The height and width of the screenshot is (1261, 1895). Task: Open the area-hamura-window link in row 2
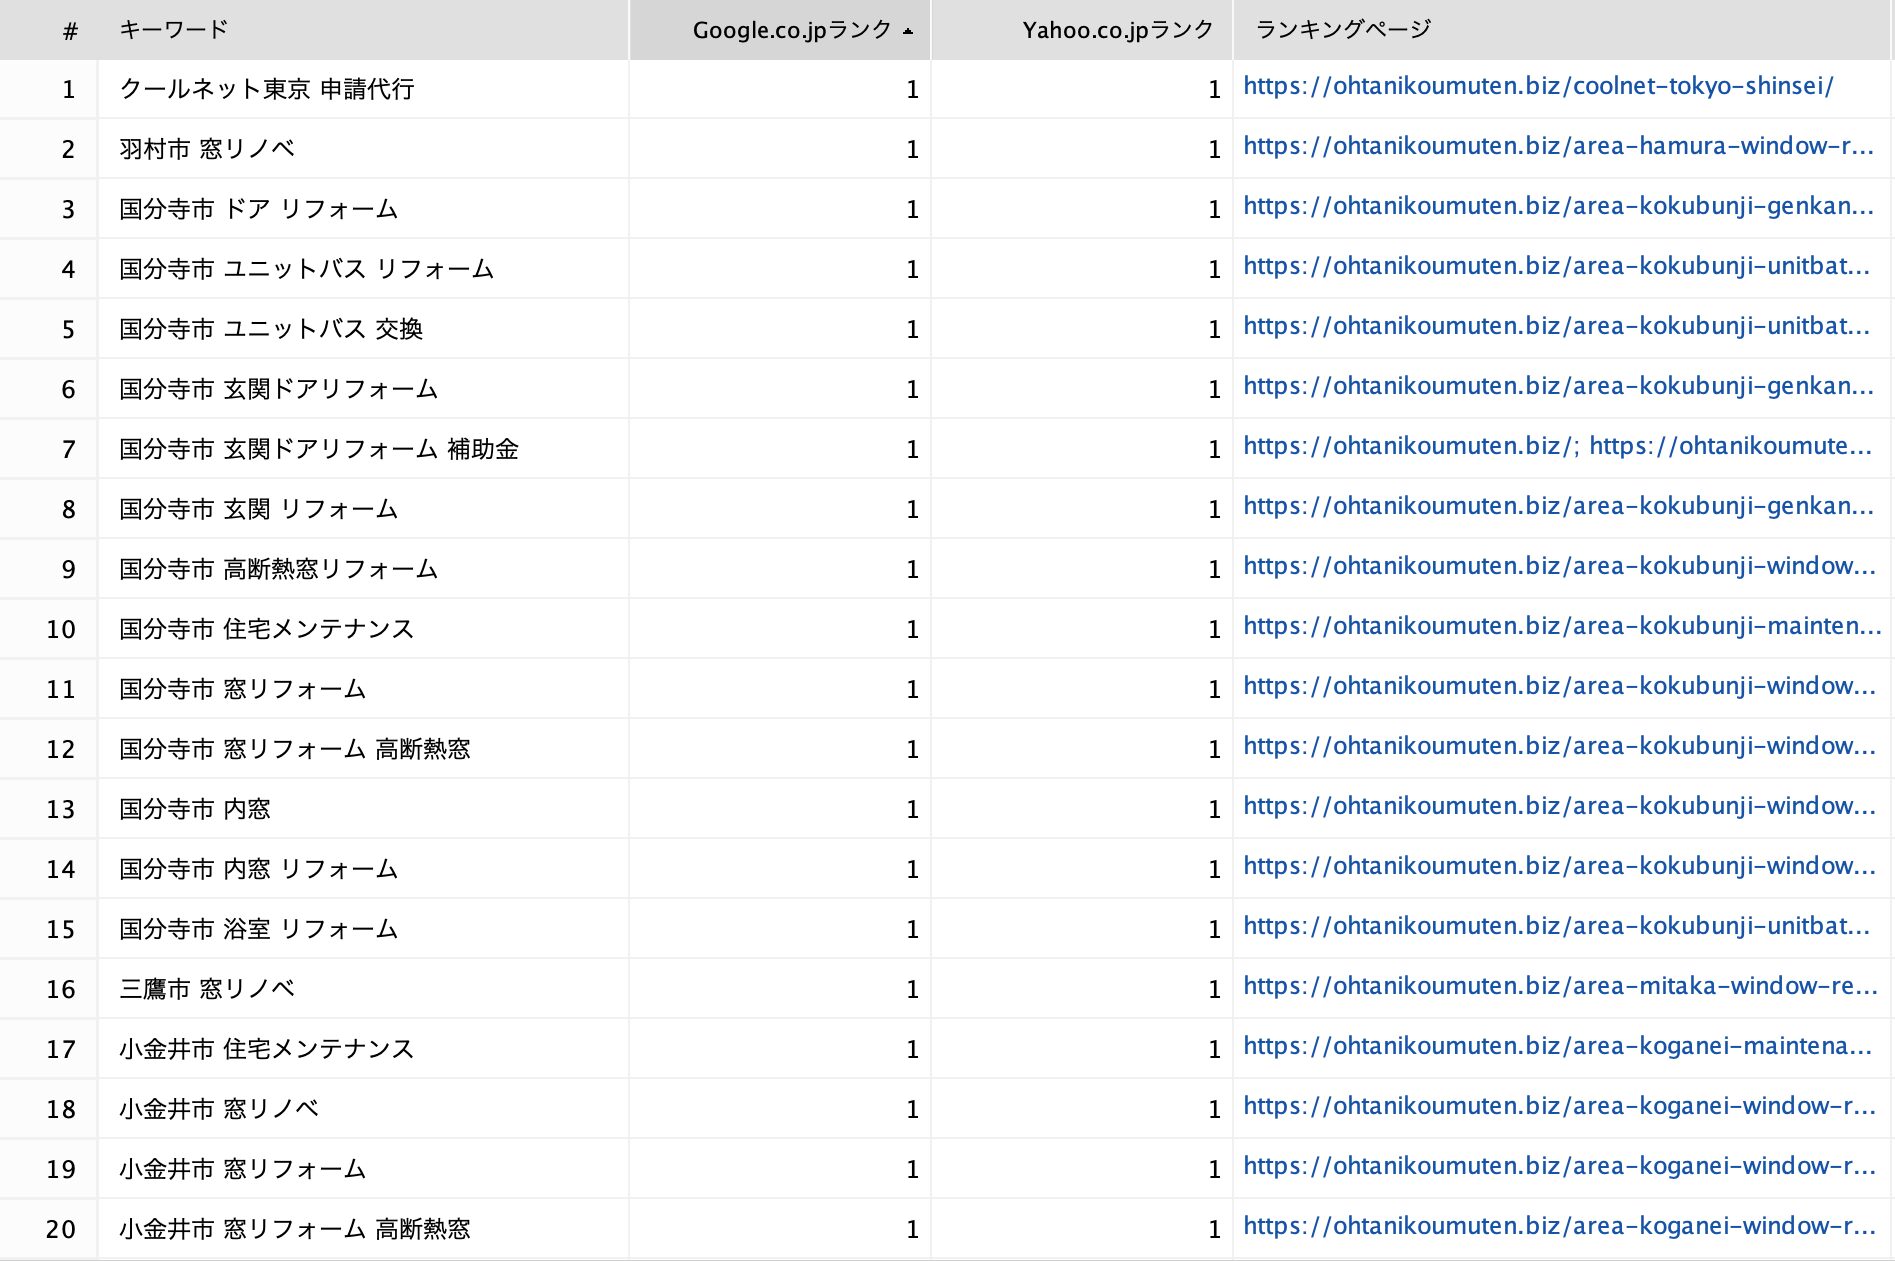click(1557, 147)
